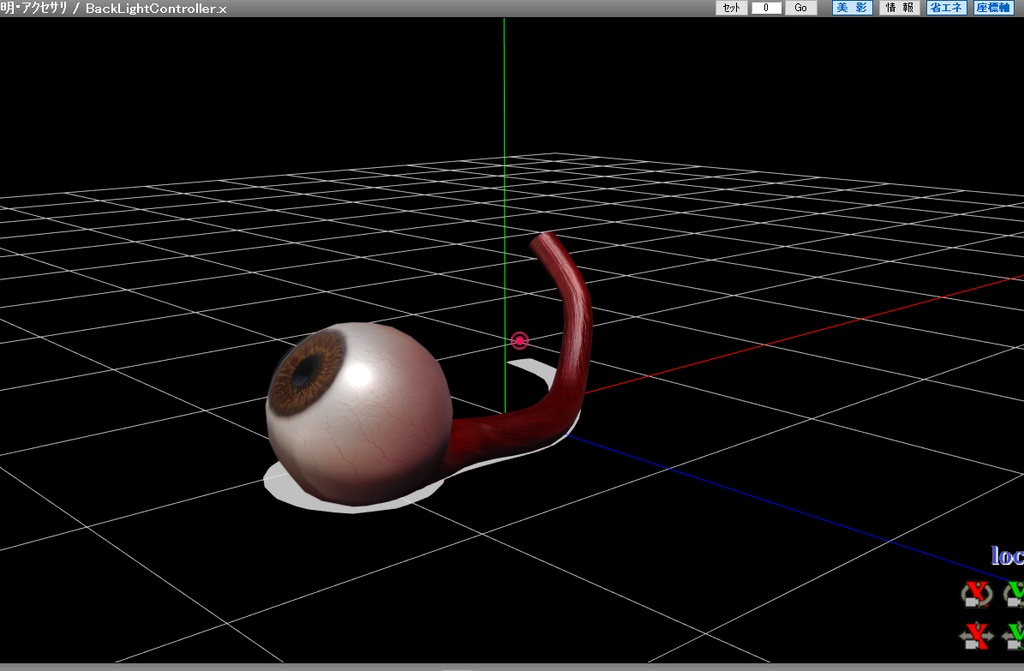Toggle the 省エネ power-save mode
Image resolution: width=1024 pixels, height=671 pixels.
[944, 7]
